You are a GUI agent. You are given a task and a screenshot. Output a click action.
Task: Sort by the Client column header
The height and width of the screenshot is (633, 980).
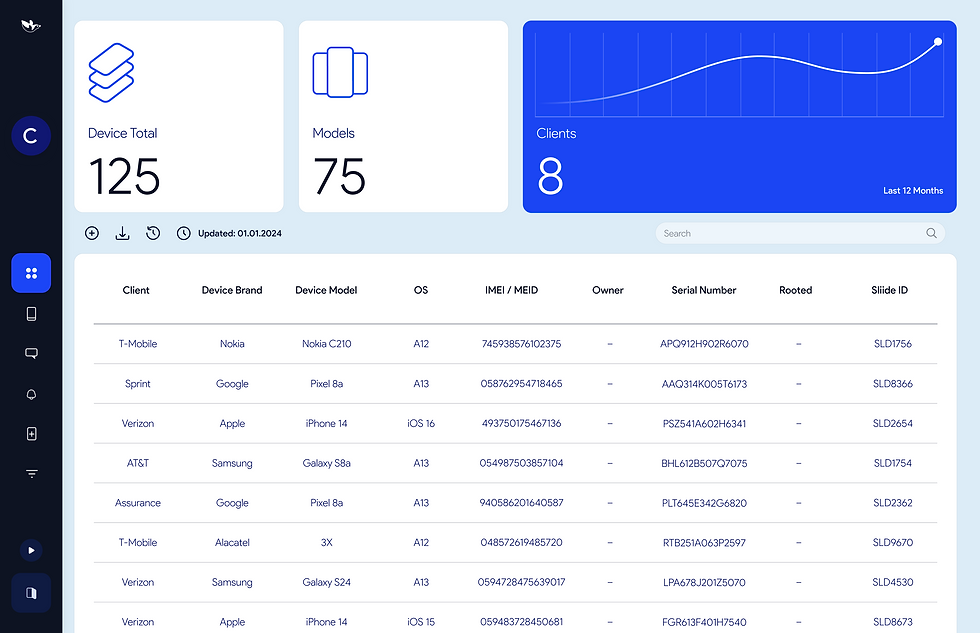pyautogui.click(x=136, y=290)
